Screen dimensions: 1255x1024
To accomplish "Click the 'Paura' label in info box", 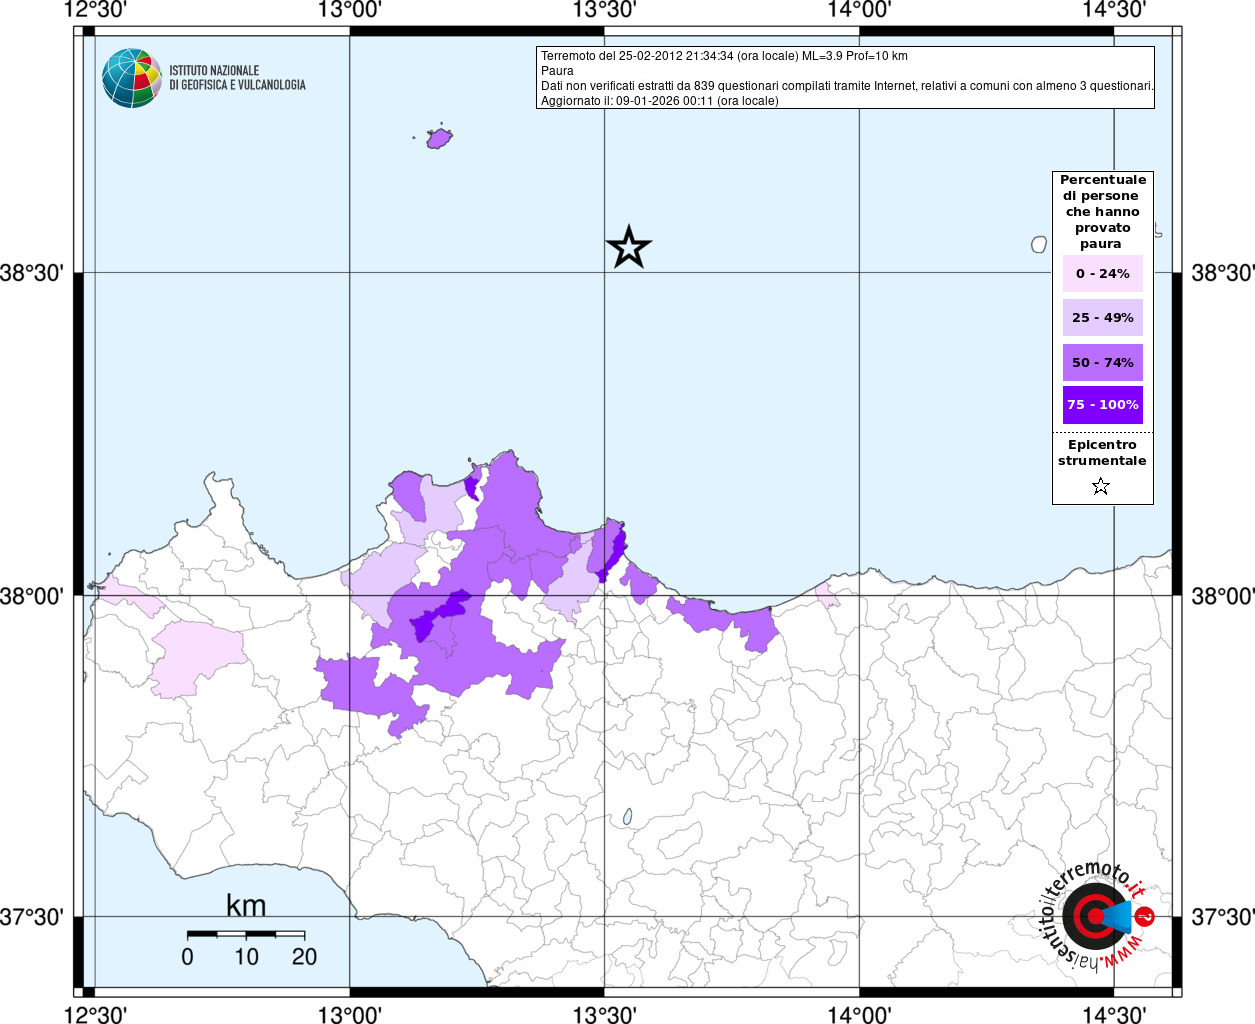I will 557,71.
